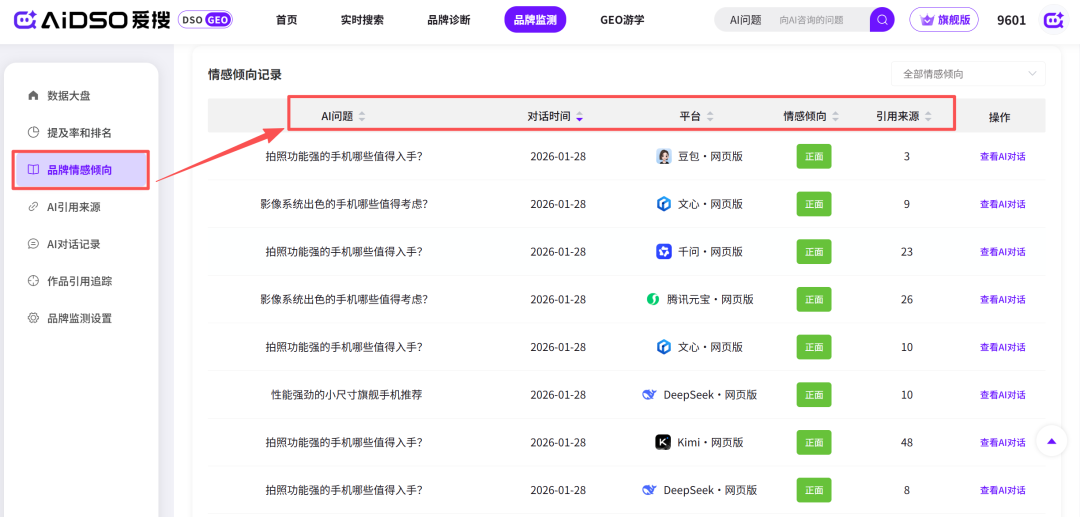Screen dimensions: 1080x517
Task: Click the AiDSO logo icon
Action: [26, 20]
